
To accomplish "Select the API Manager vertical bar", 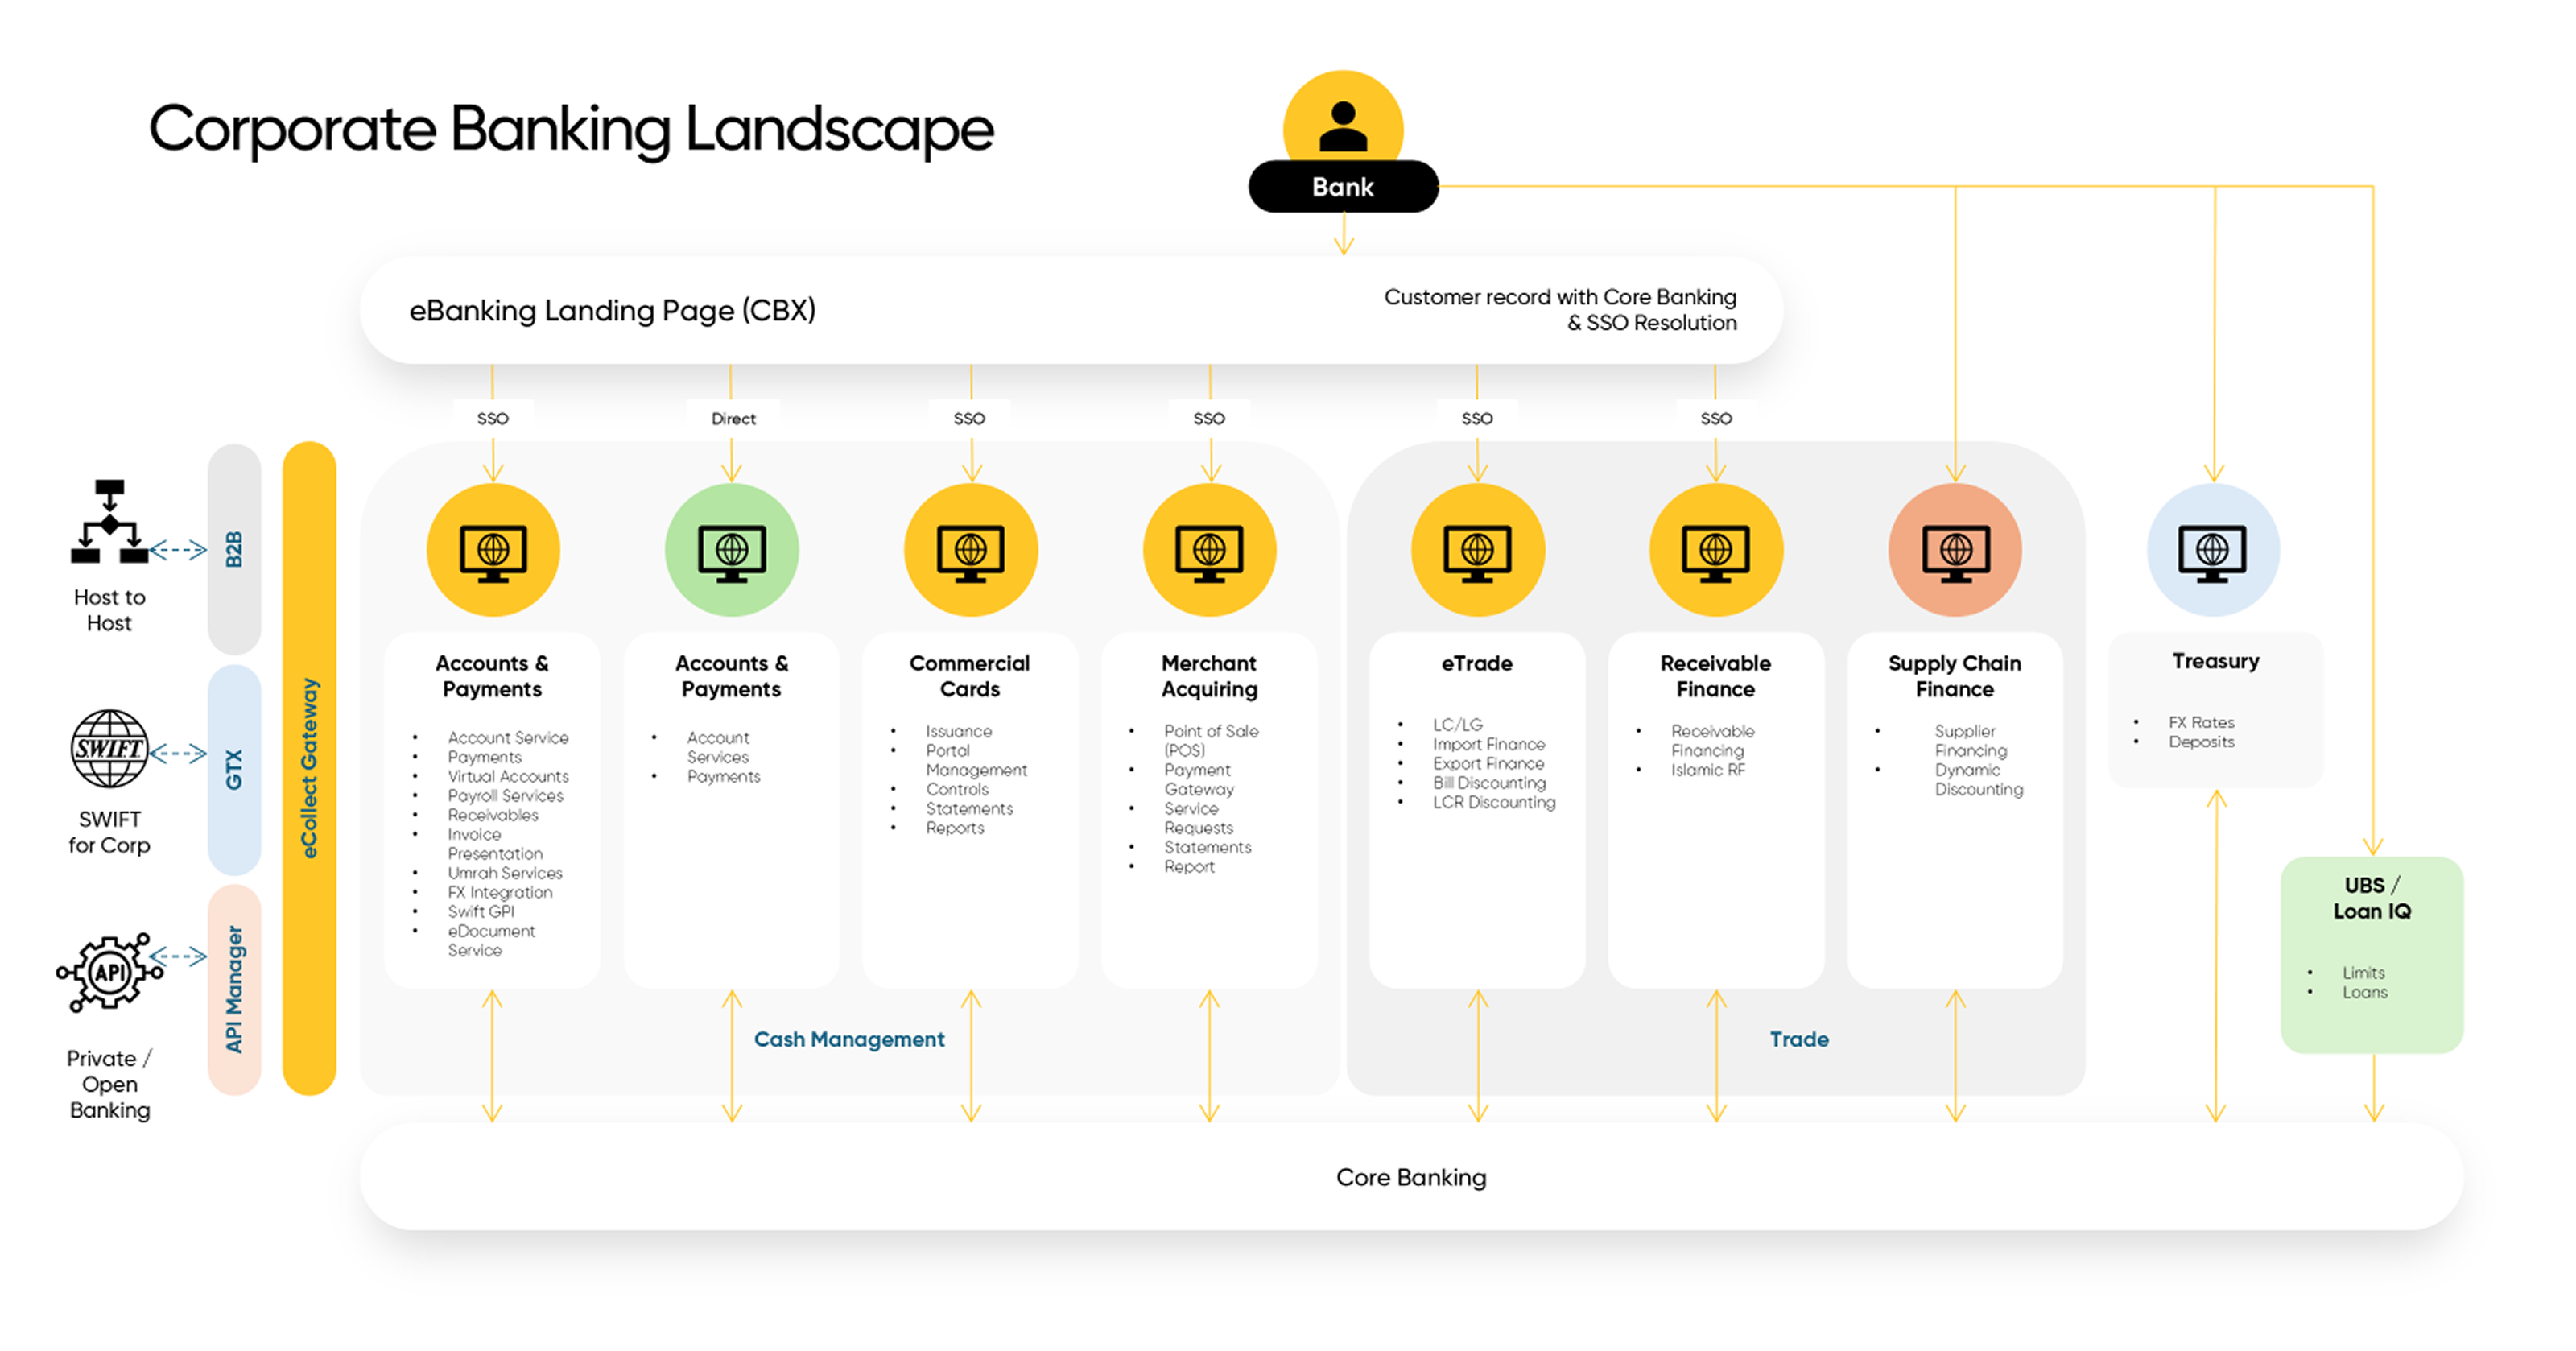I will (234, 989).
